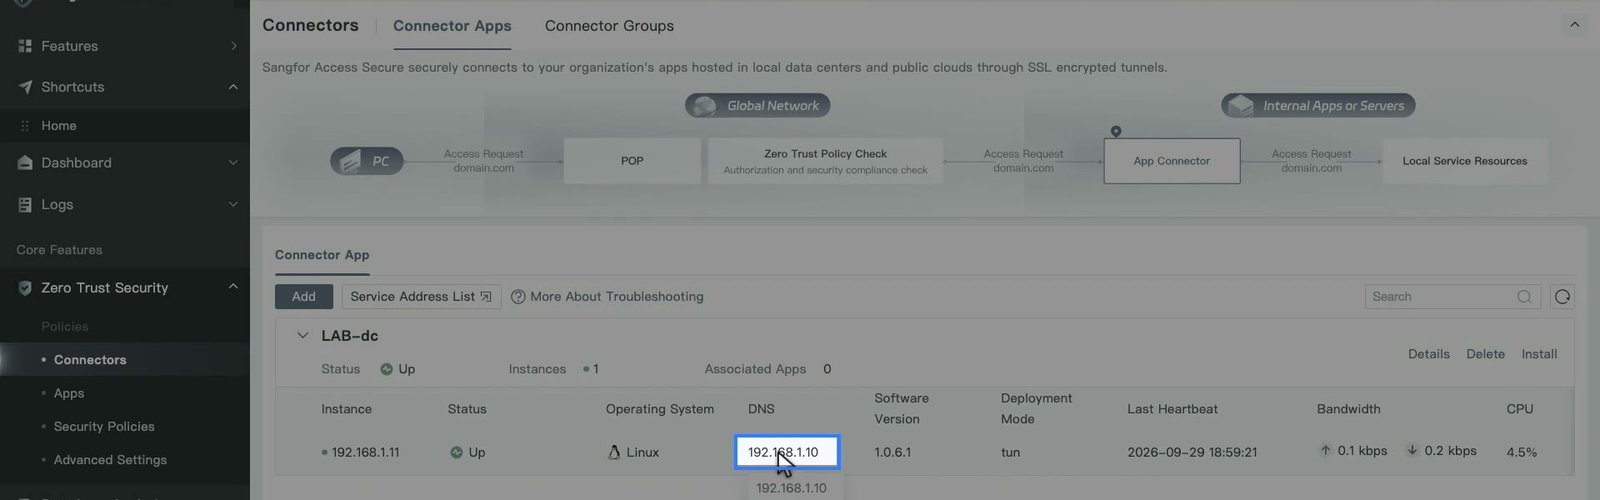This screenshot has height=500, width=1600.
Task: Click the Add button
Action: [x=304, y=297]
